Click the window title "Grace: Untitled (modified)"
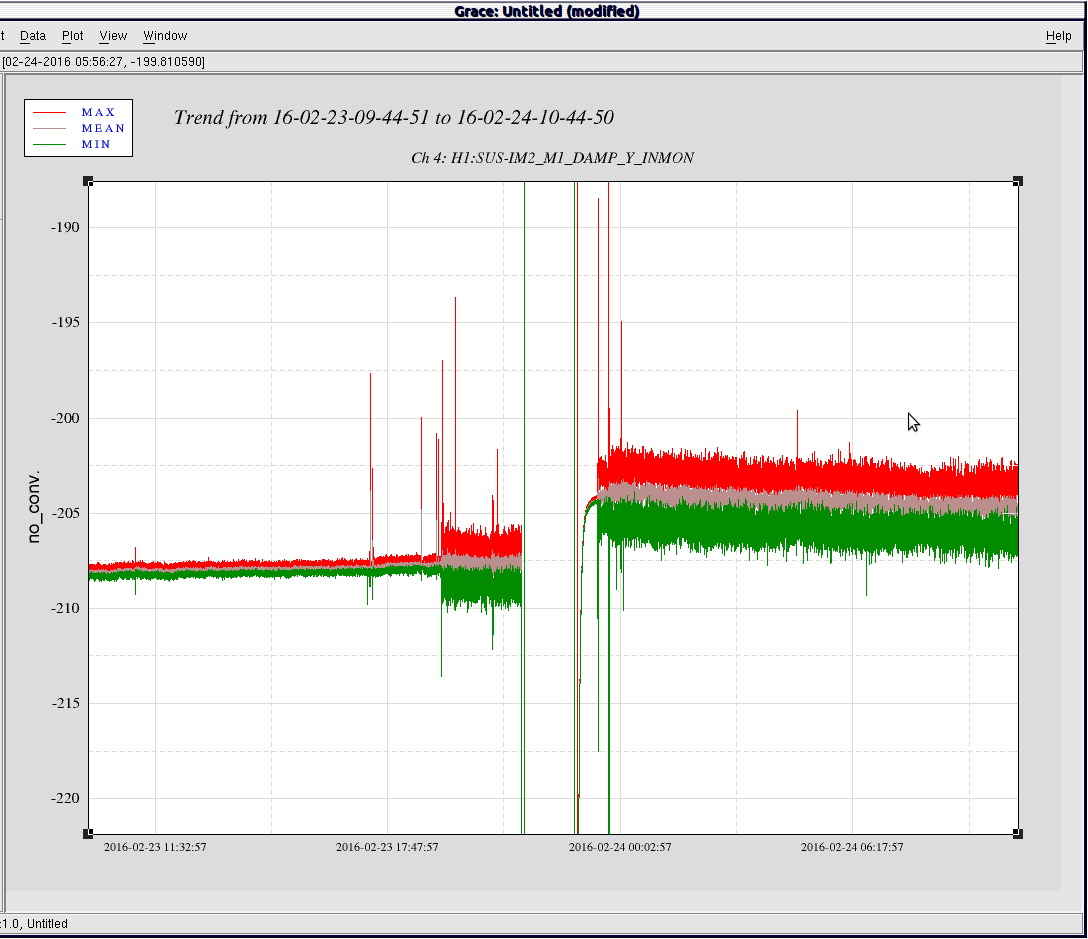 click(547, 11)
